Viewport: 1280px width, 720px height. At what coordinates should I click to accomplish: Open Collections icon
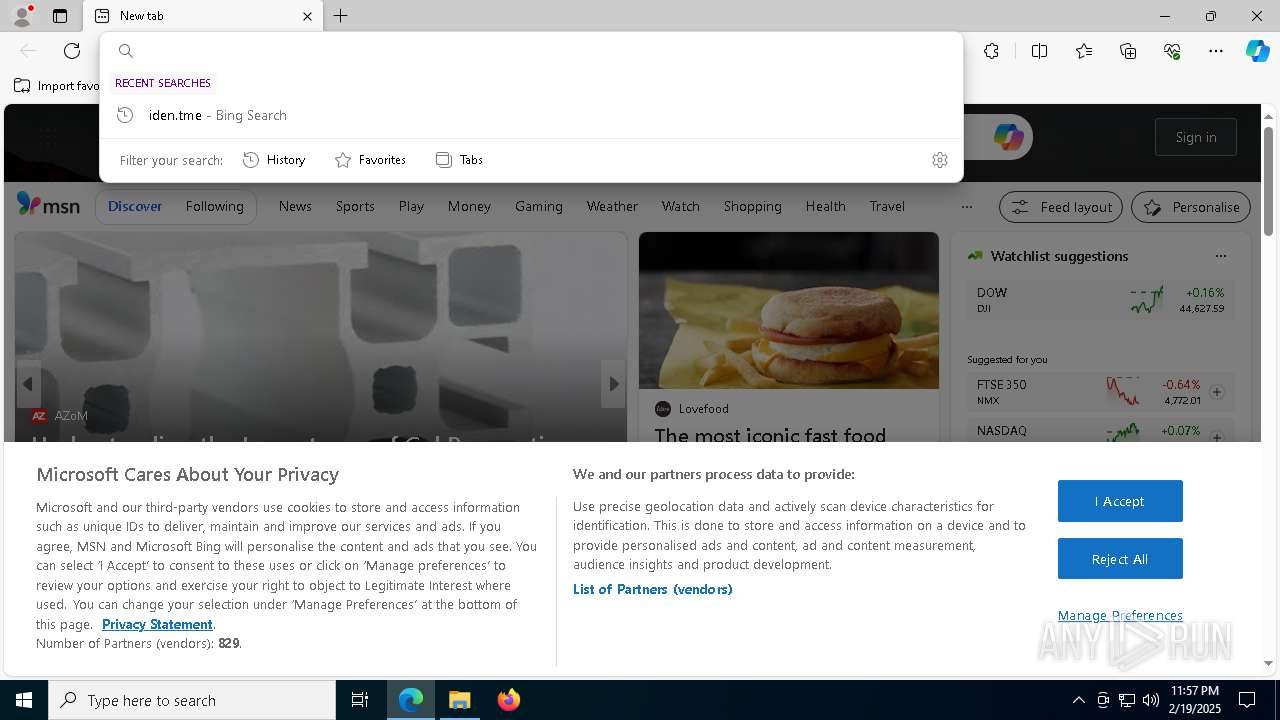point(1128,51)
